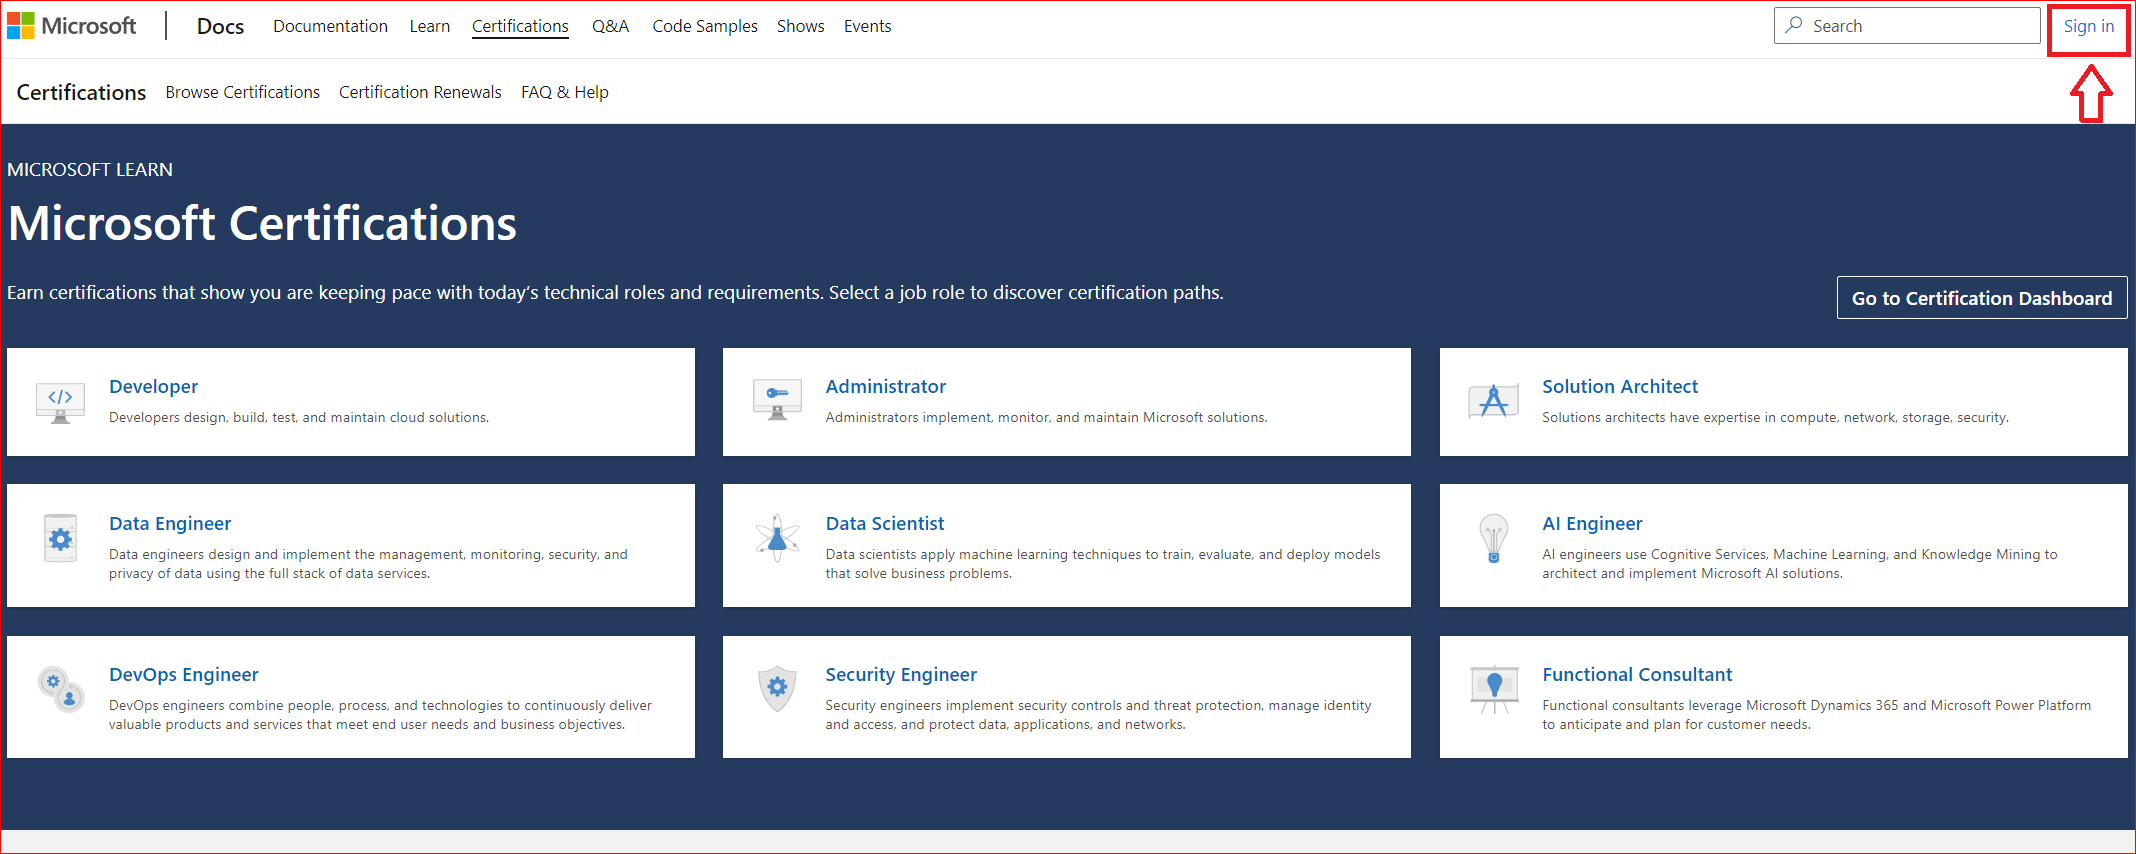Open the Administrator role link
2136x854 pixels.
(885, 386)
